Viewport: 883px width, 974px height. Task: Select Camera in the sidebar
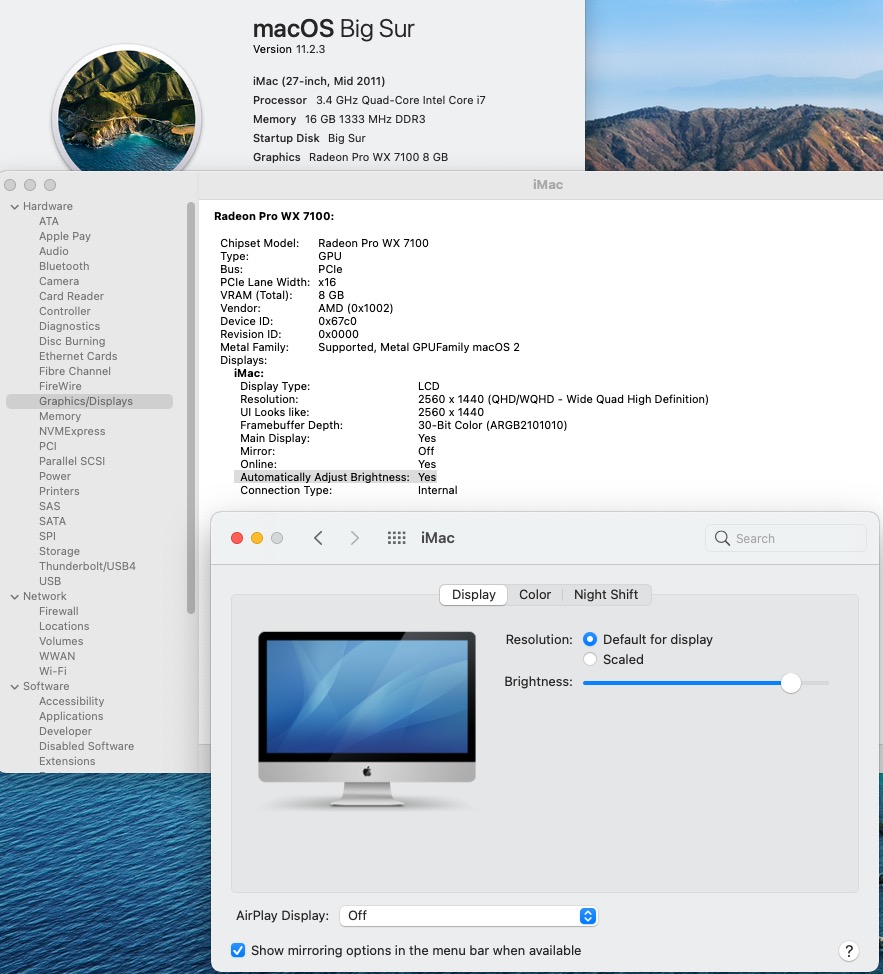pyautogui.click(x=59, y=281)
